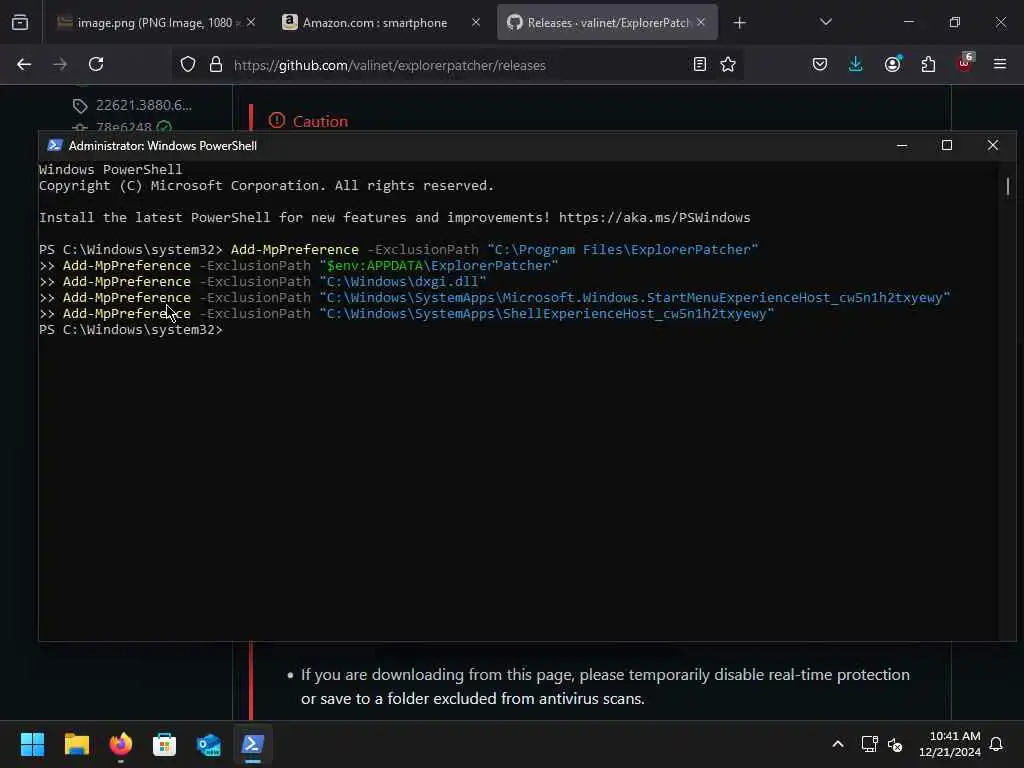Image resolution: width=1024 pixels, height=768 pixels.
Task: Close the ExplorerPatcher Releases tab
Action: tap(701, 23)
